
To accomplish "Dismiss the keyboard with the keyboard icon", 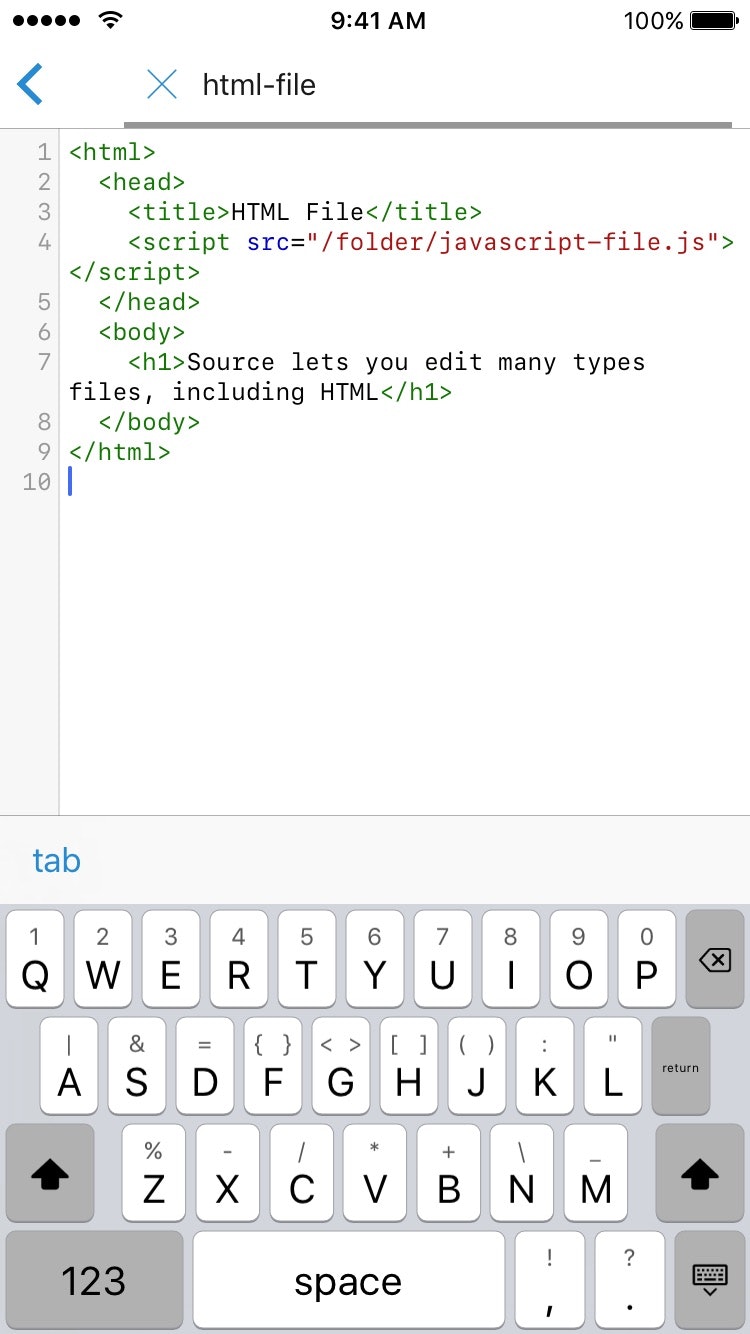I will coord(710,1279).
